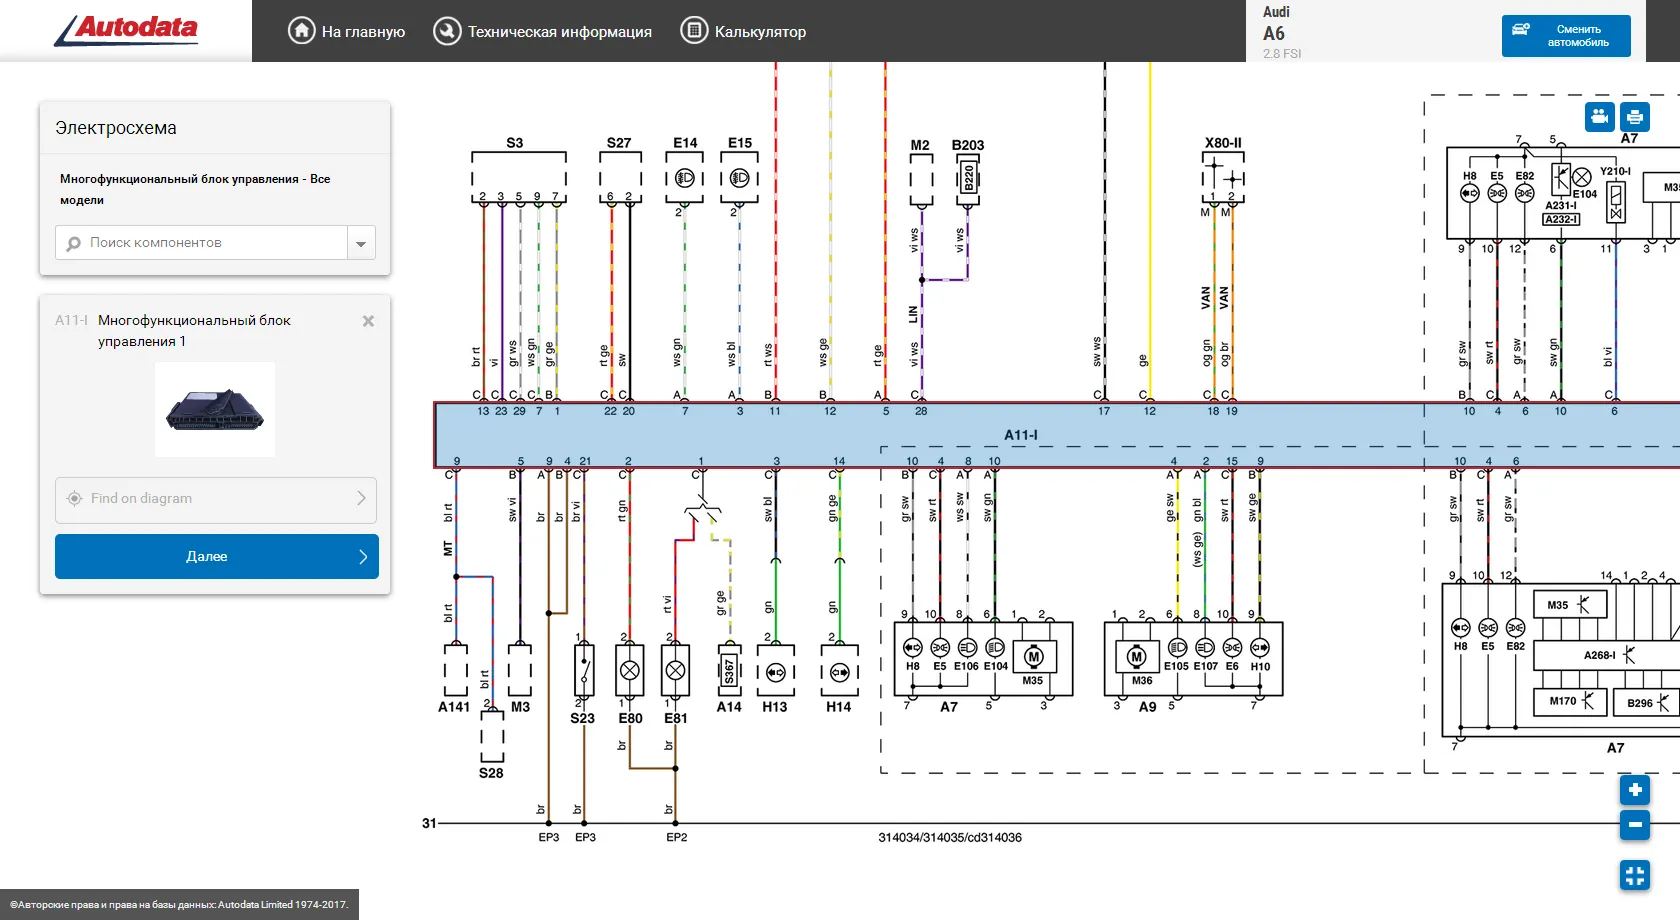Select the highlighted A11-I control block

[x=1020, y=435]
